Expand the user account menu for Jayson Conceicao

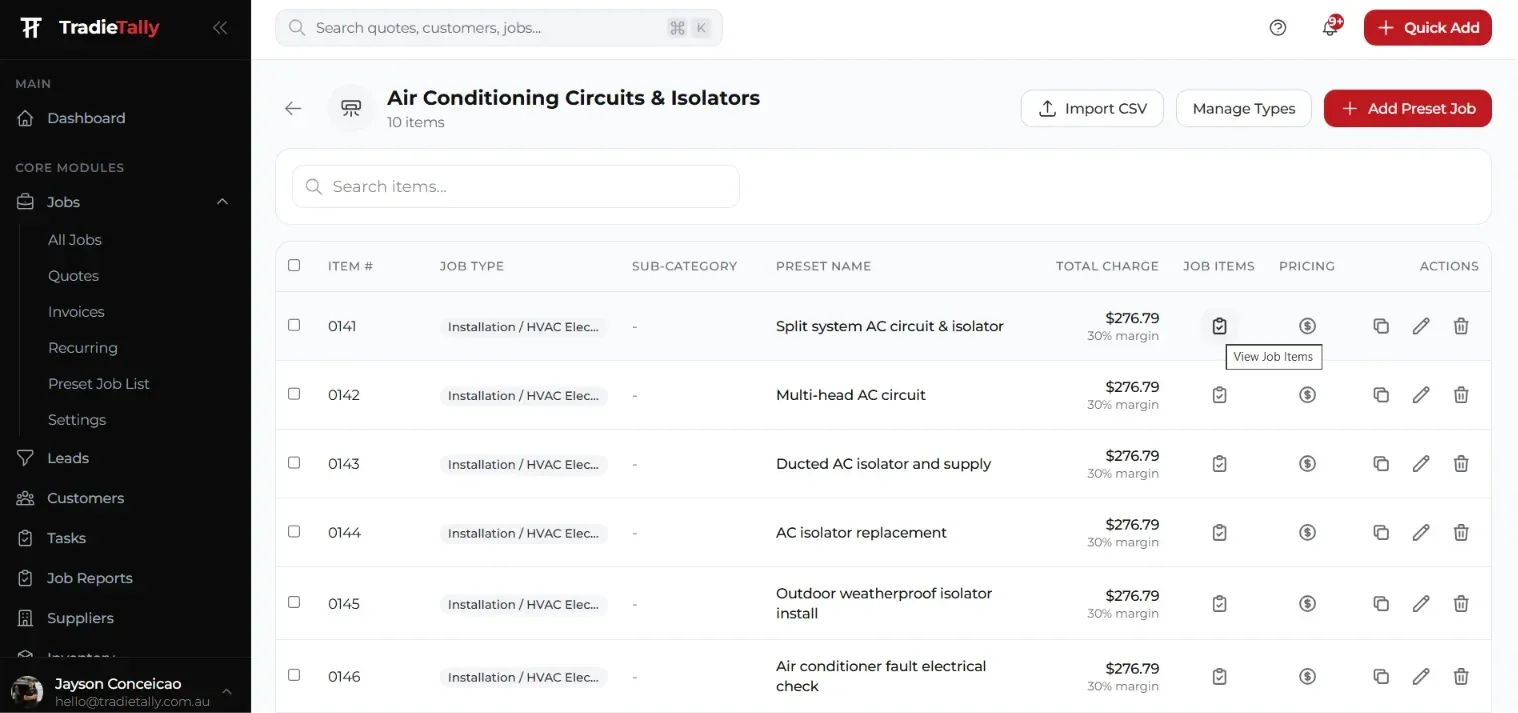(x=227, y=691)
